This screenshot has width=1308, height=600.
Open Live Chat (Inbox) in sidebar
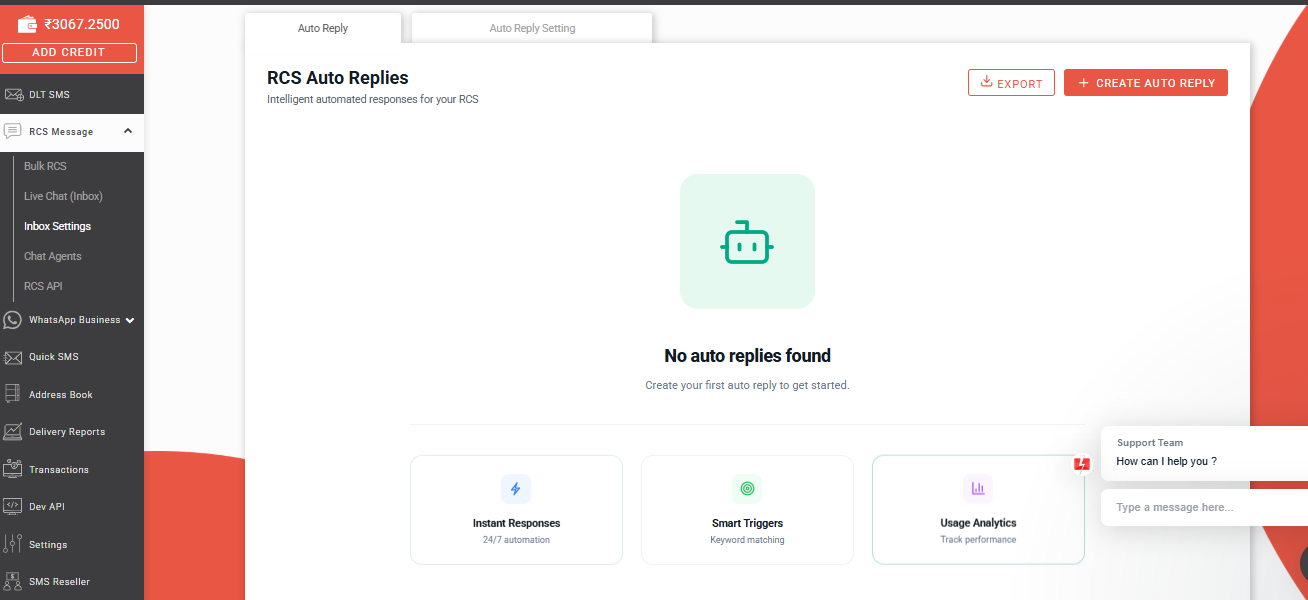click(x=63, y=196)
